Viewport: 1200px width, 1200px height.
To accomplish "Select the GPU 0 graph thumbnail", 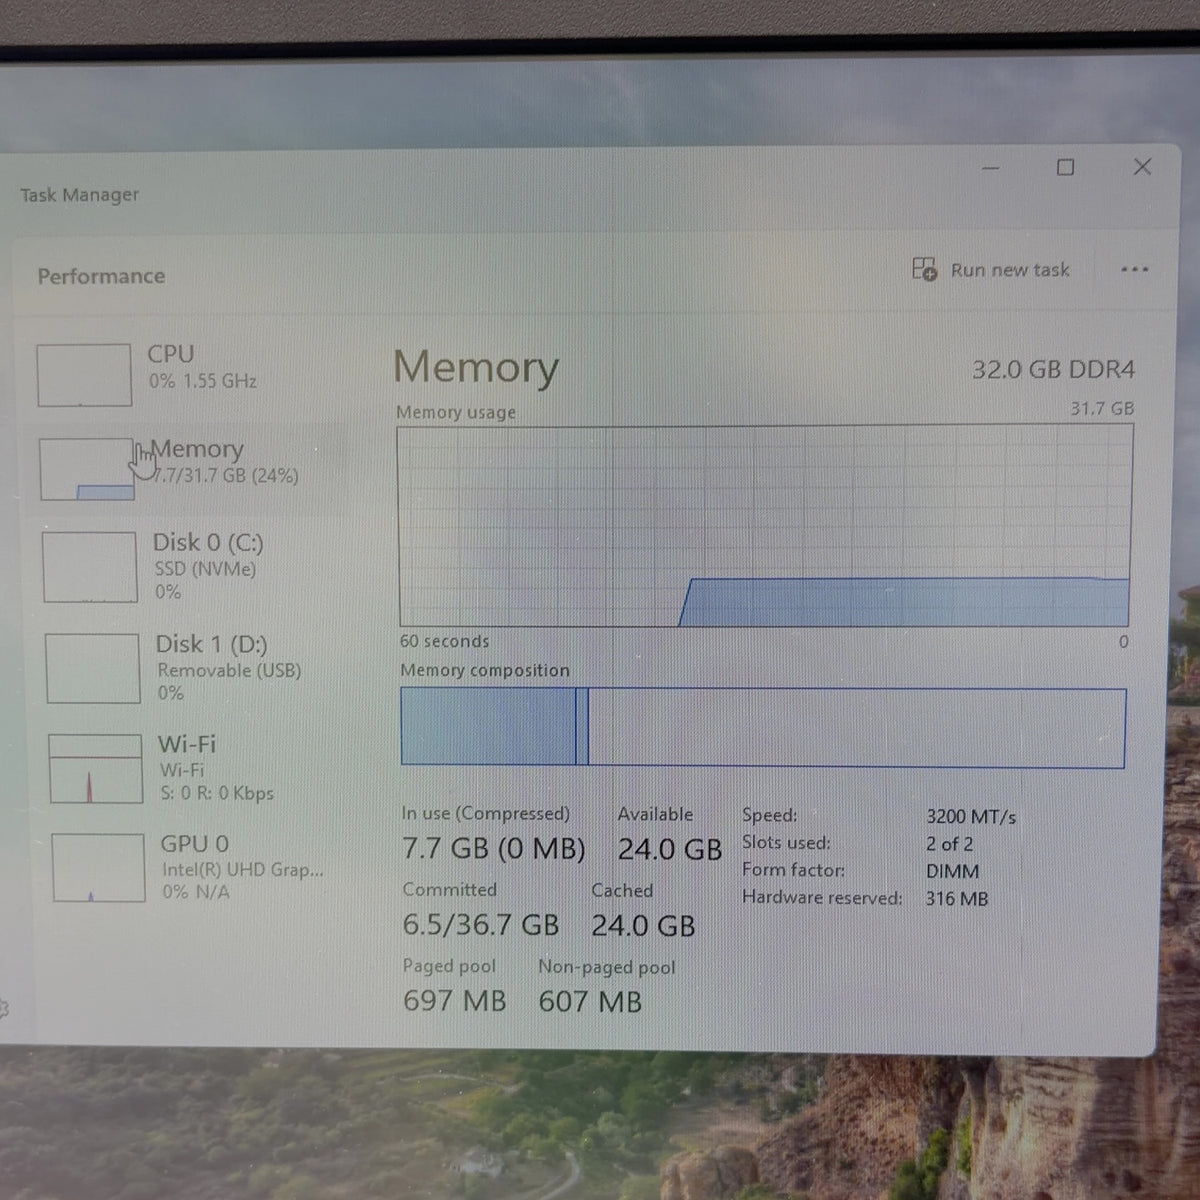I will (98, 868).
